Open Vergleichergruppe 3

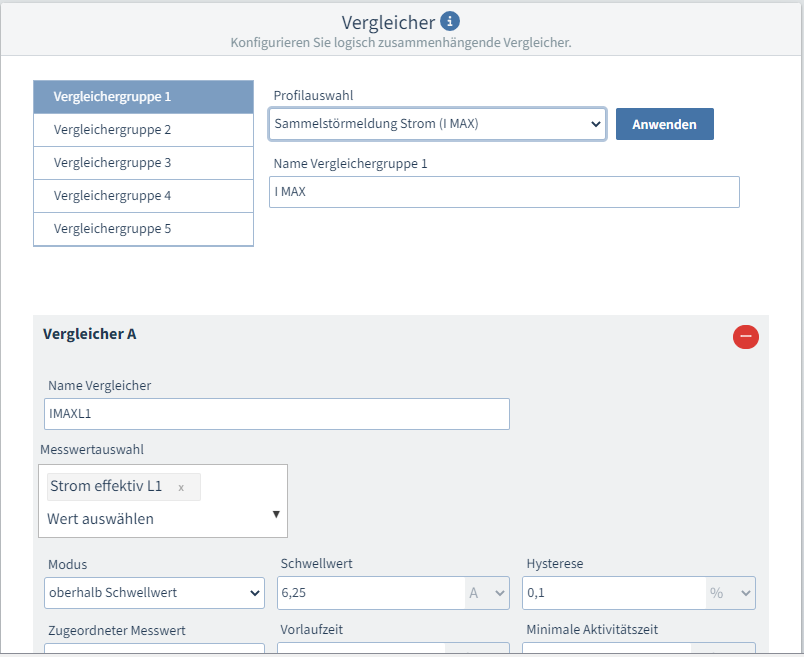pos(143,163)
